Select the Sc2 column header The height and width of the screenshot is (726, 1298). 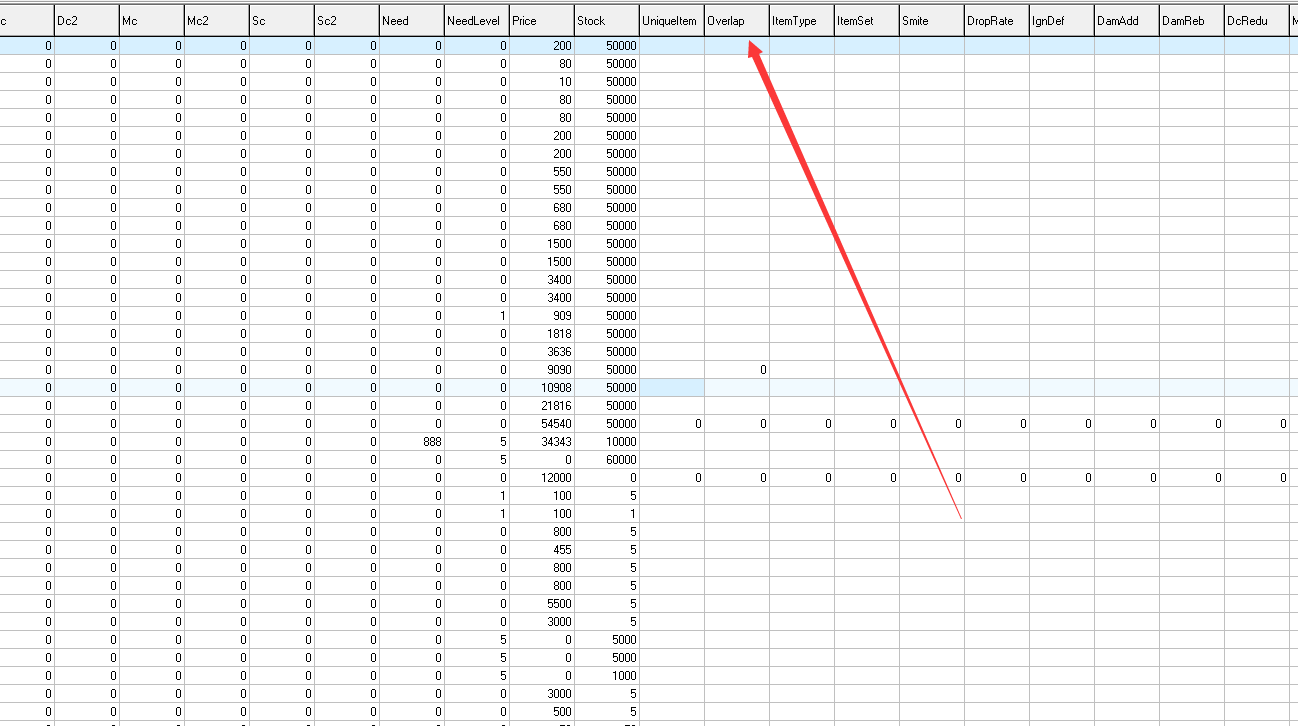tap(346, 21)
